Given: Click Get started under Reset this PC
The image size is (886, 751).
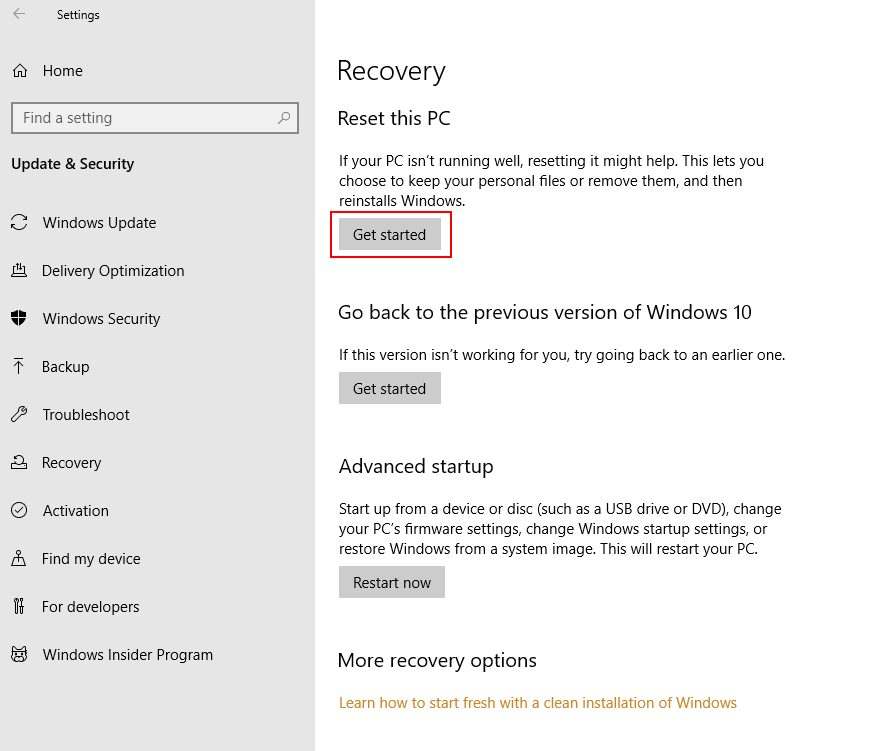Looking at the screenshot, I should pyautogui.click(x=390, y=234).
